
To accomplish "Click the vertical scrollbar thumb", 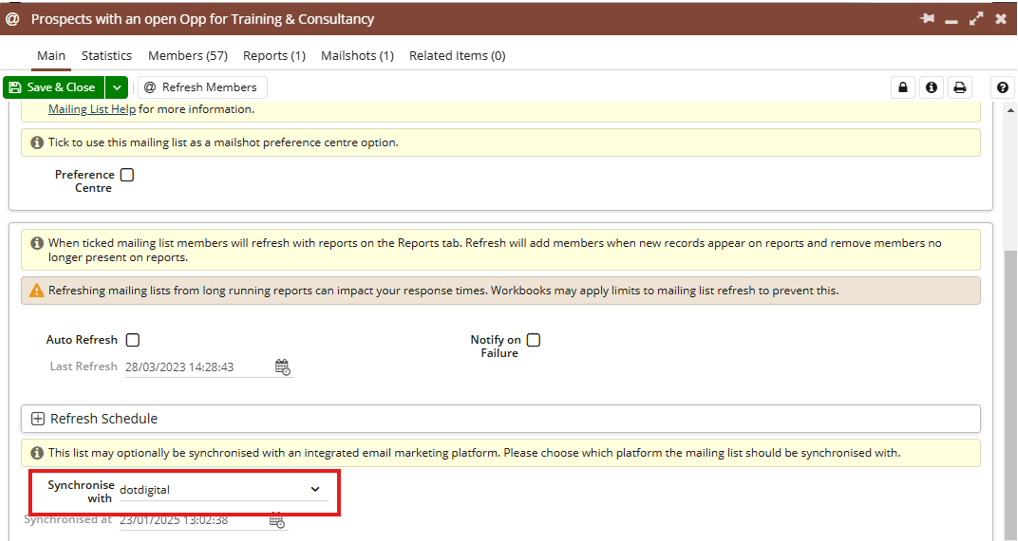I will coord(1011,396).
